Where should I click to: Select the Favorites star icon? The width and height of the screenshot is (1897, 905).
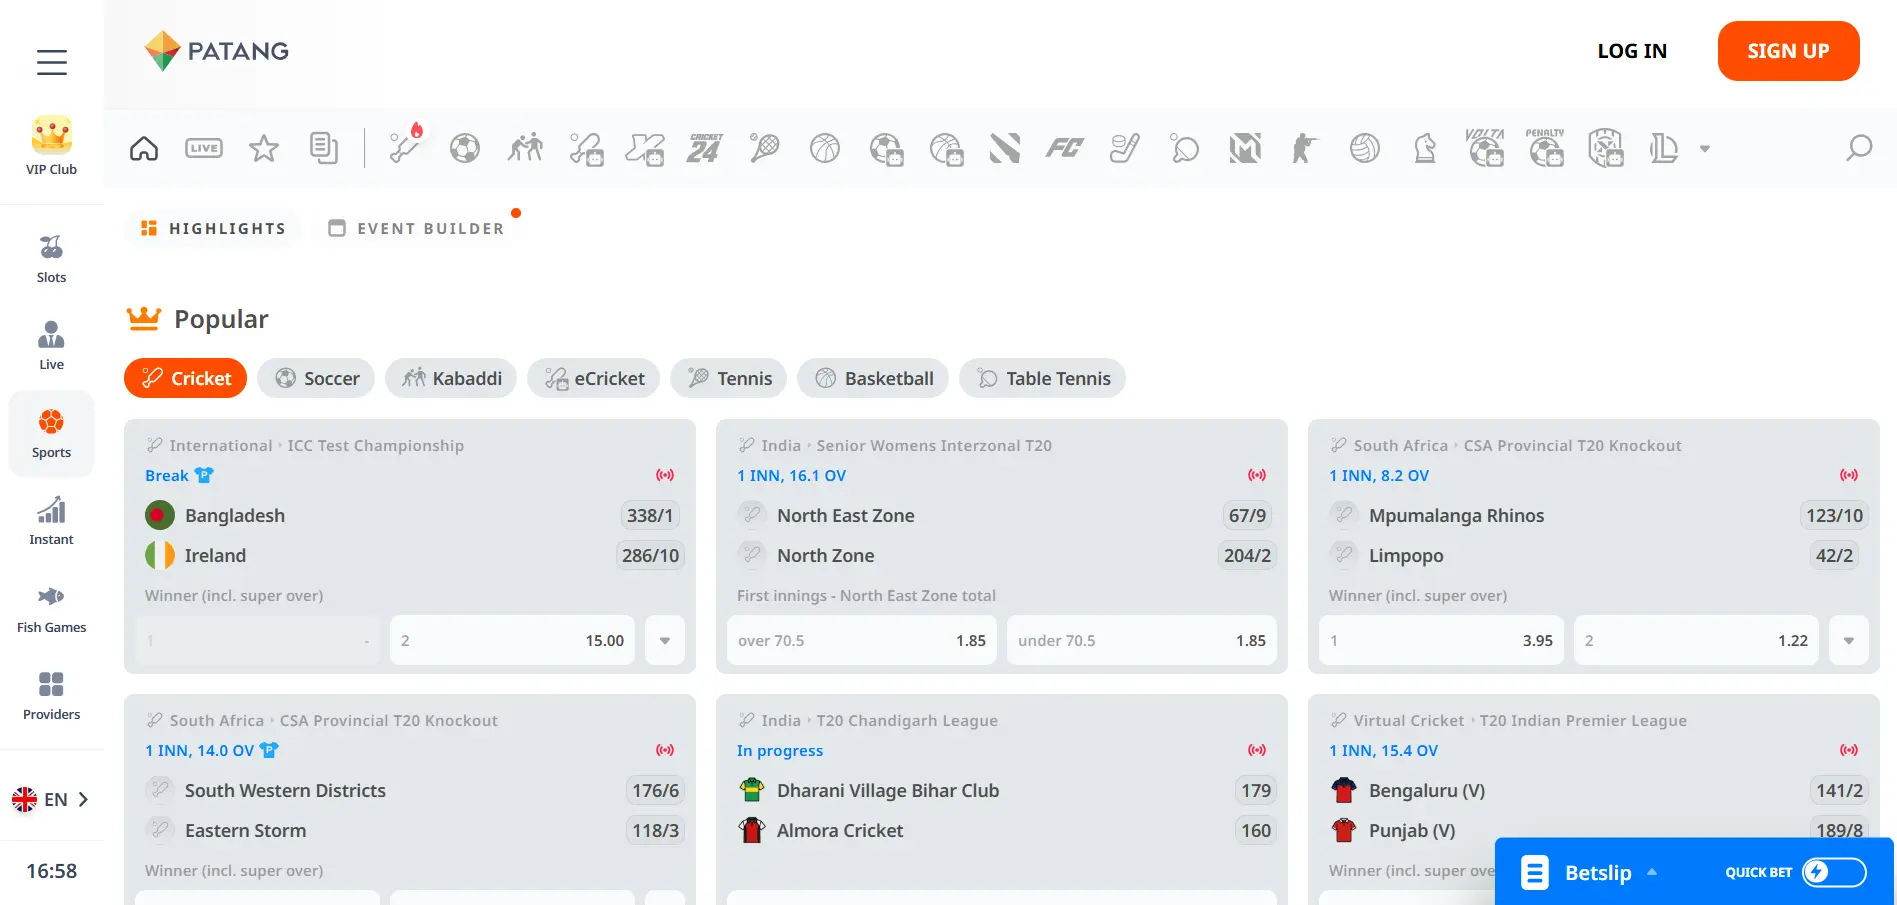point(264,148)
